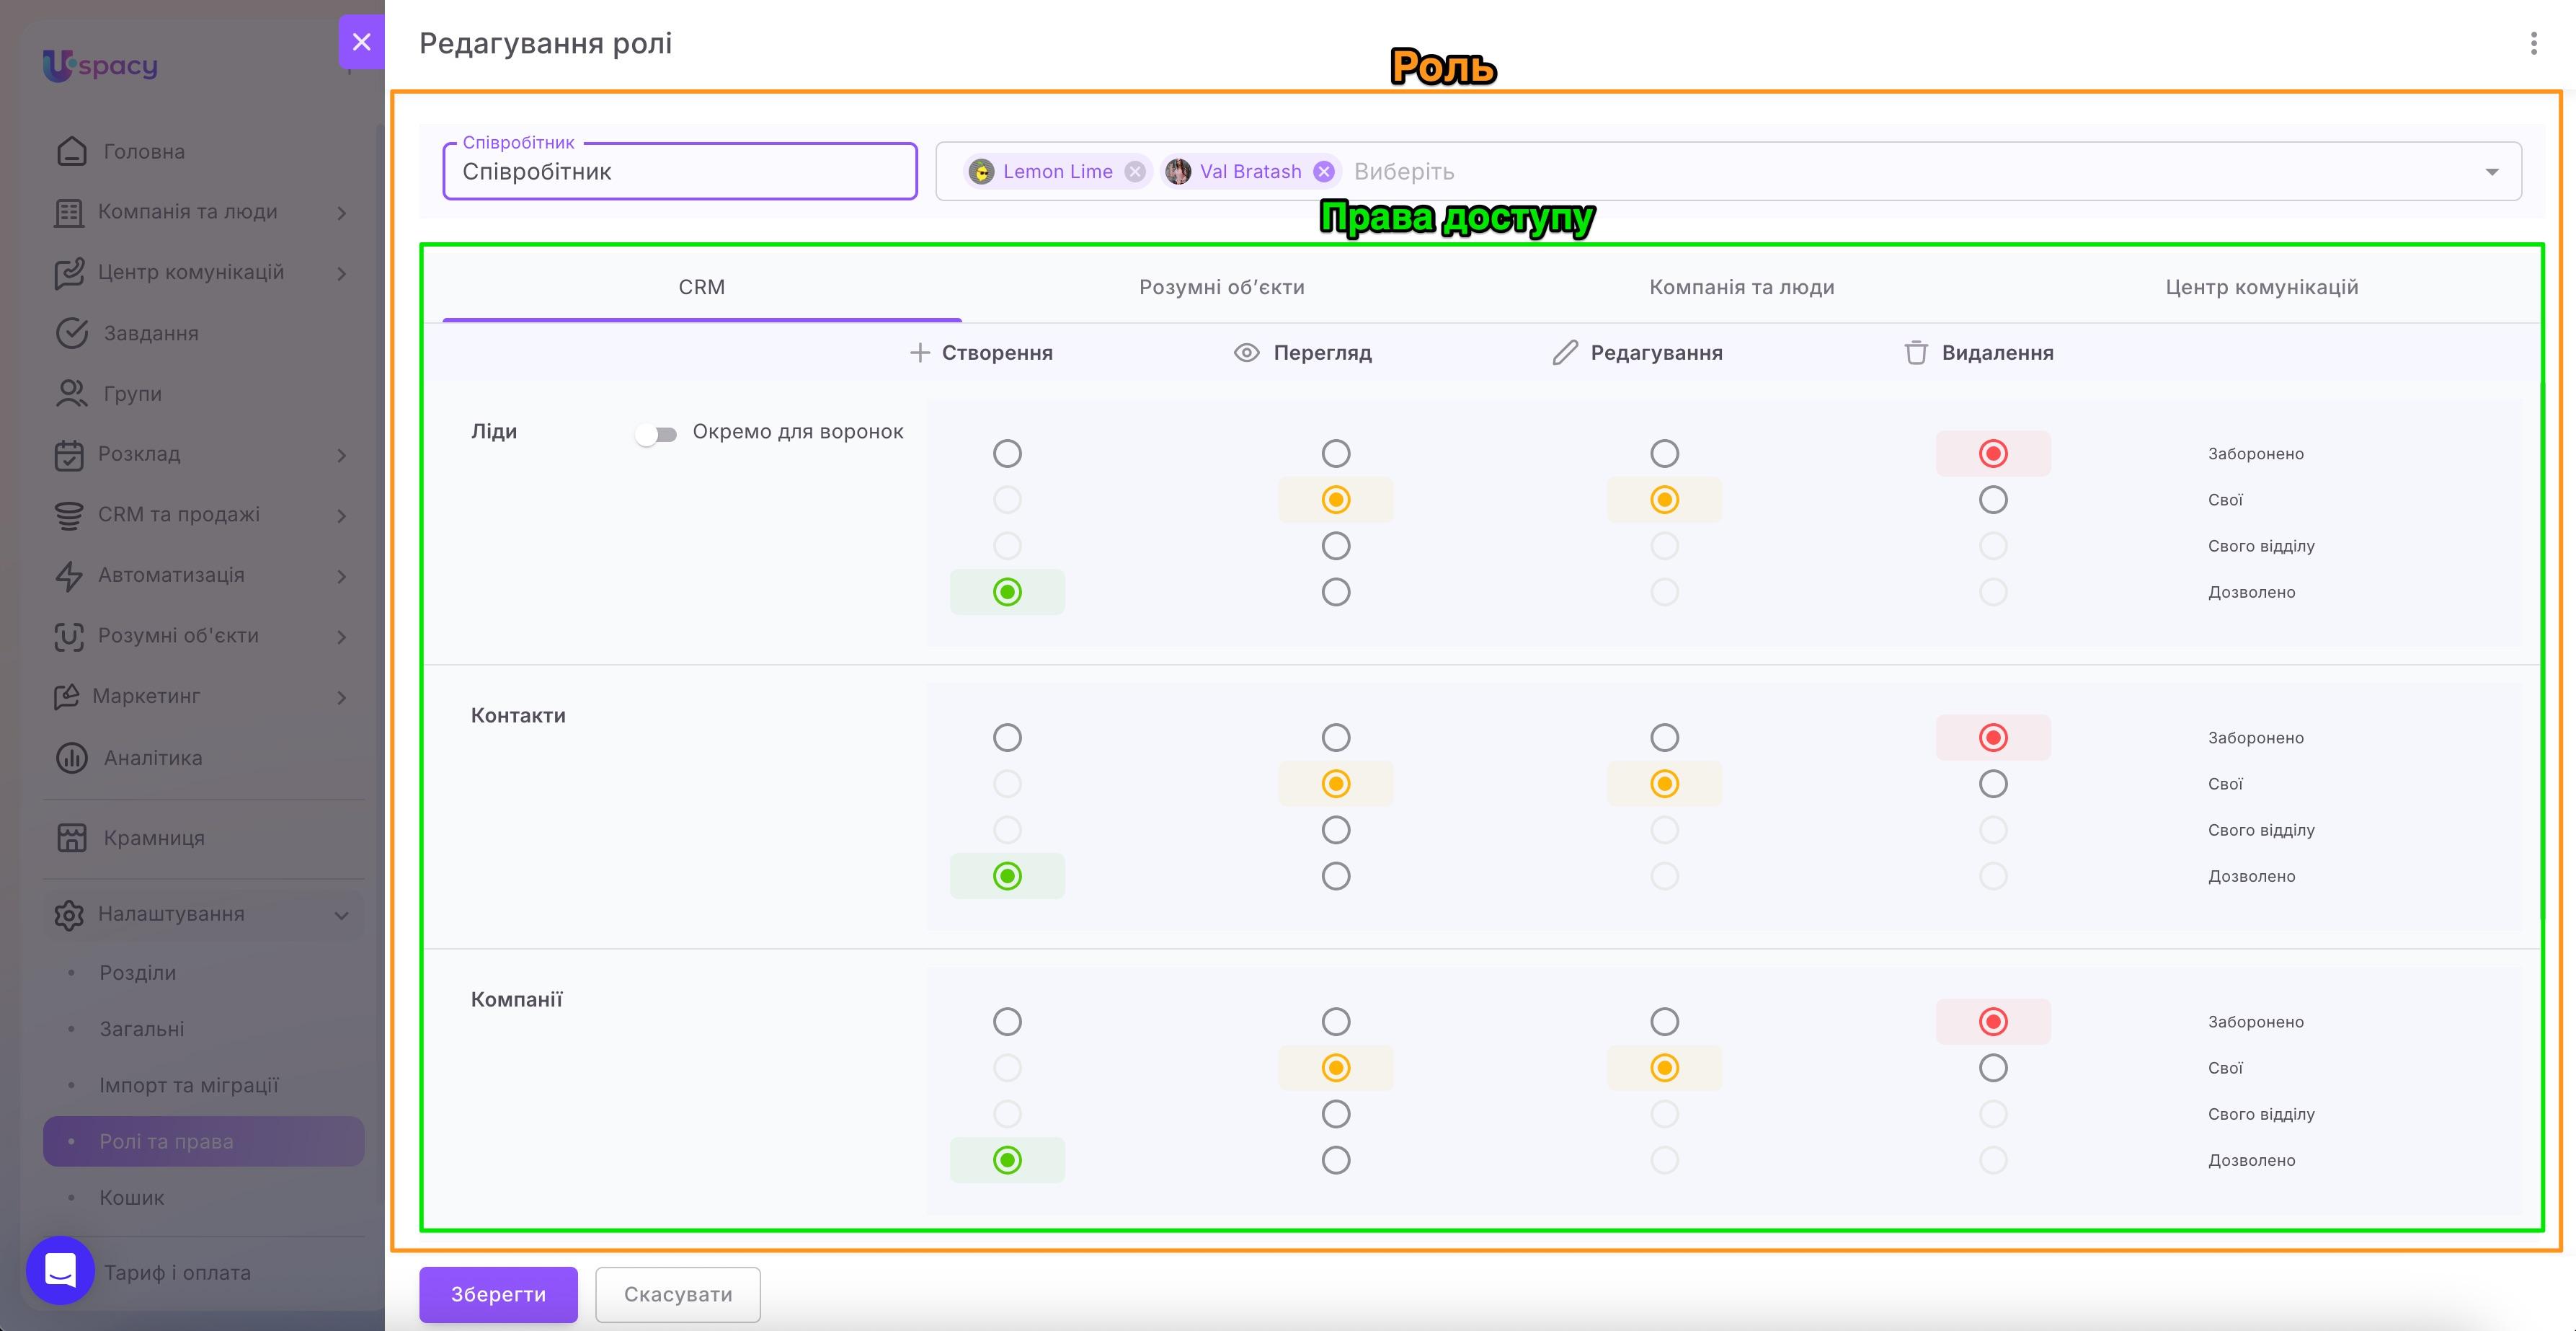This screenshot has height=1331, width=2576.
Task: Switch to the Розумні об'єкти tab
Action: point(1222,288)
